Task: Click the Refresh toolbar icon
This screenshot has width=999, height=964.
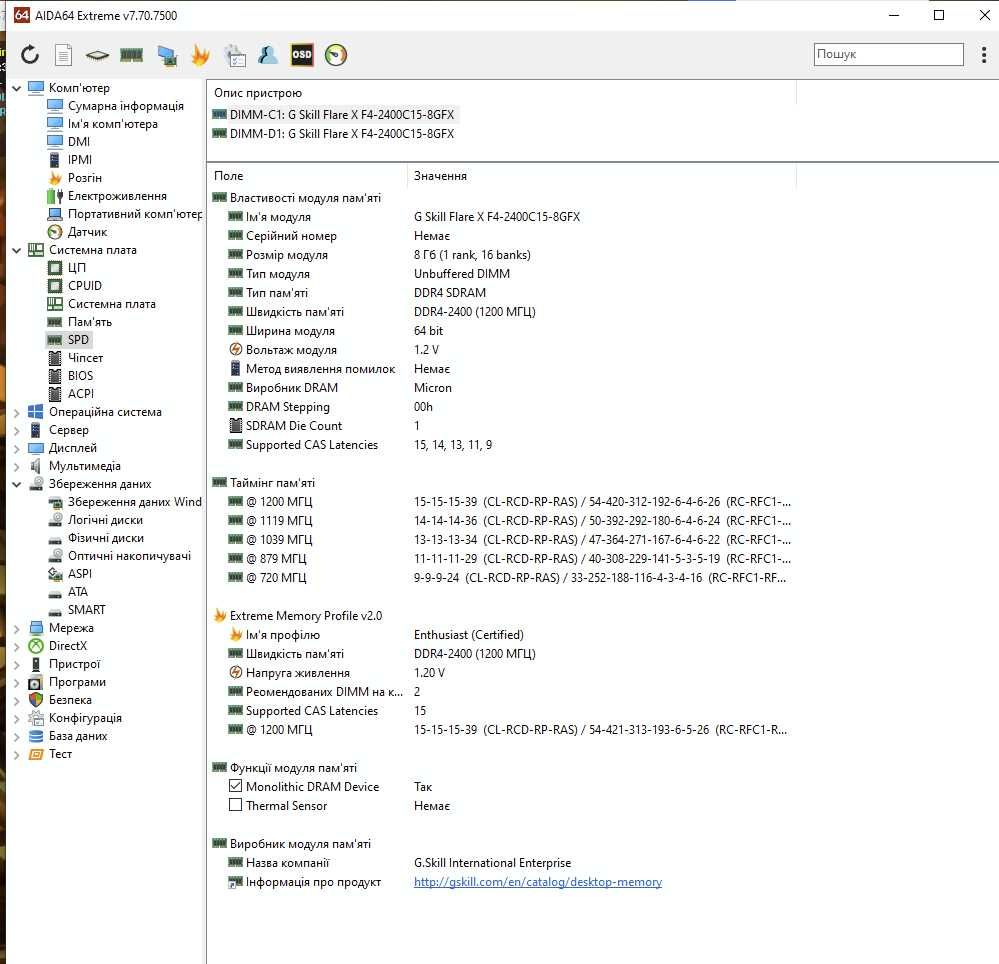Action: click(x=29, y=55)
